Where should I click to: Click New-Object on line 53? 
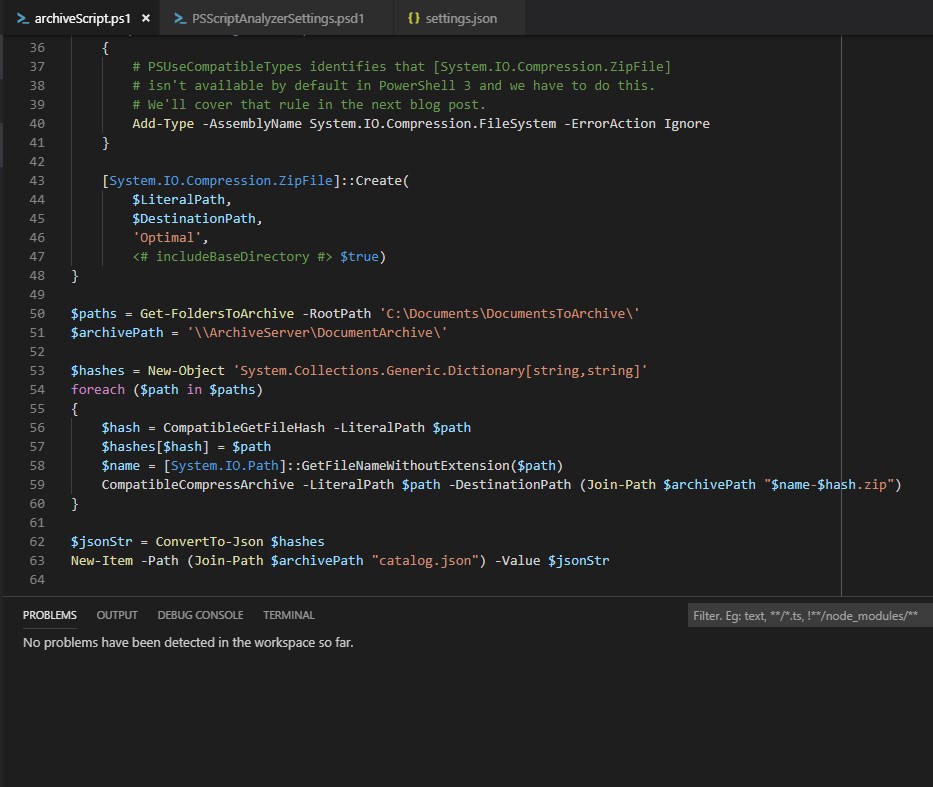186,371
